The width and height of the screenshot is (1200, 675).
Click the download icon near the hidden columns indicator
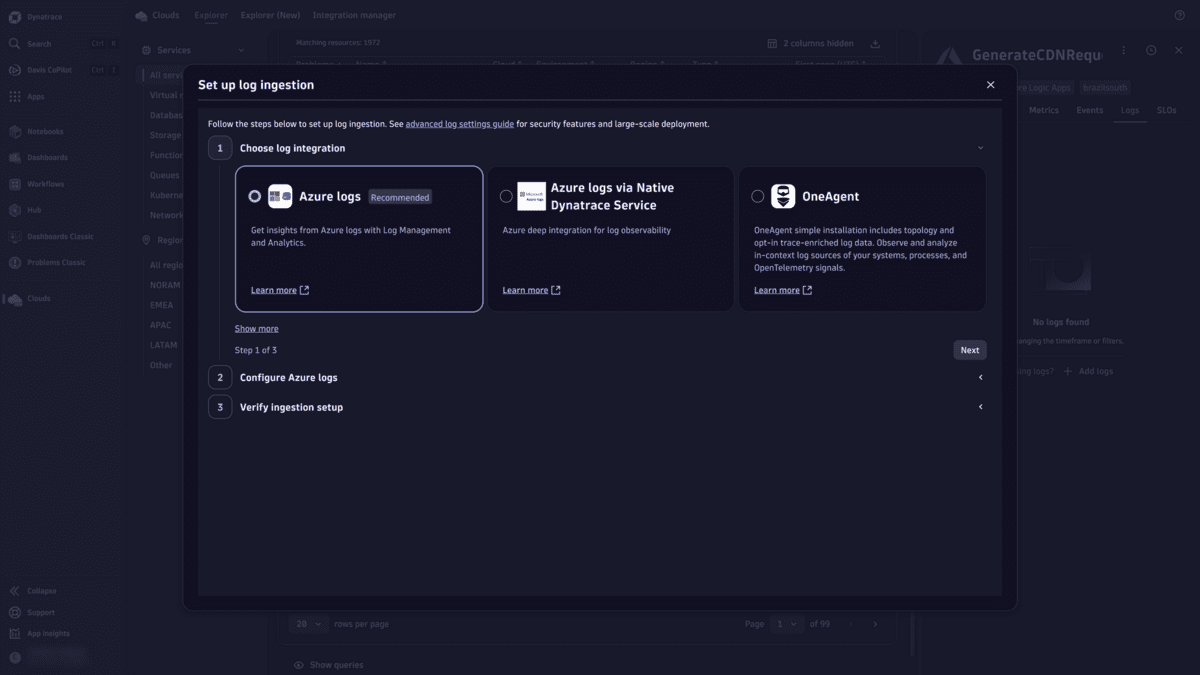(x=875, y=42)
